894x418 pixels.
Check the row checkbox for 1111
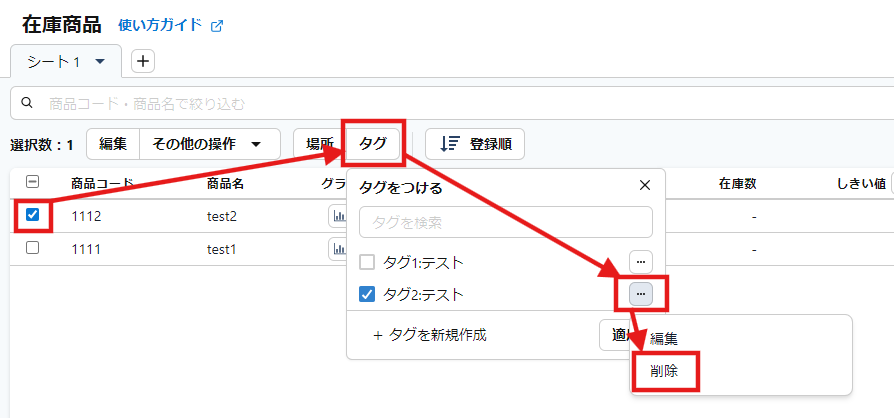point(32,248)
